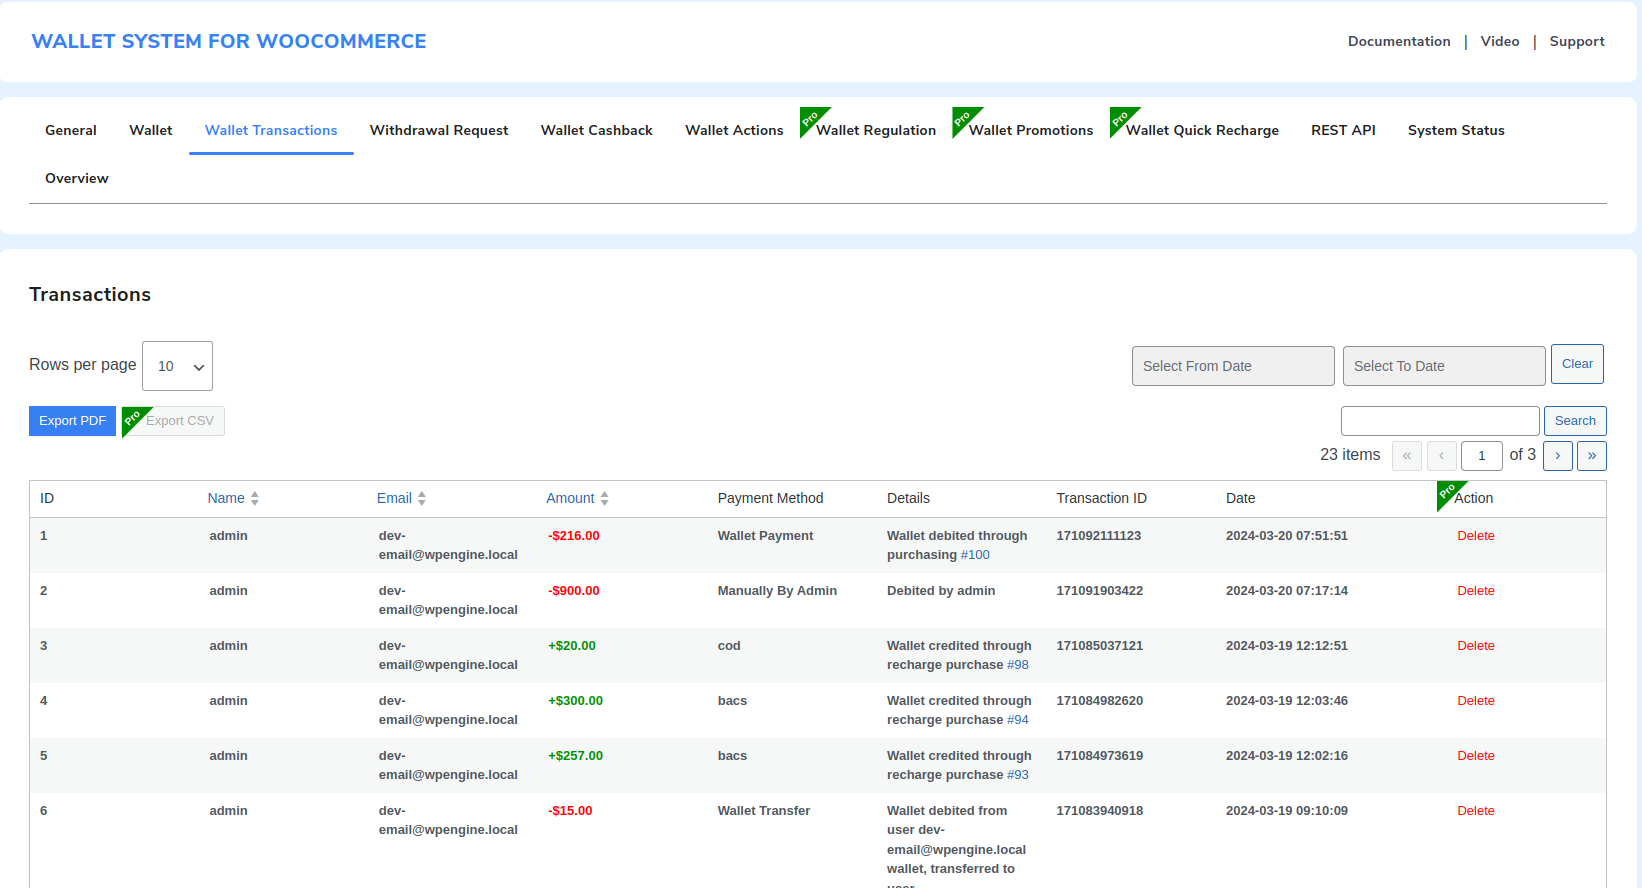This screenshot has height=888, width=1642.
Task: Click the Pro badge on Action column
Action: point(1448,492)
